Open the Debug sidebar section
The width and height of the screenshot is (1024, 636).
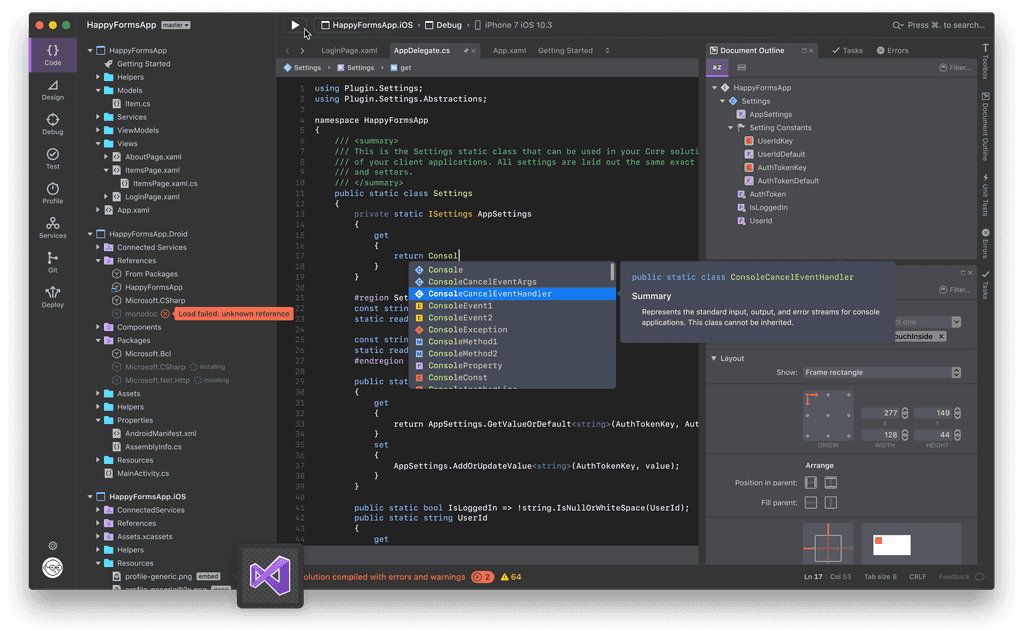(52, 123)
